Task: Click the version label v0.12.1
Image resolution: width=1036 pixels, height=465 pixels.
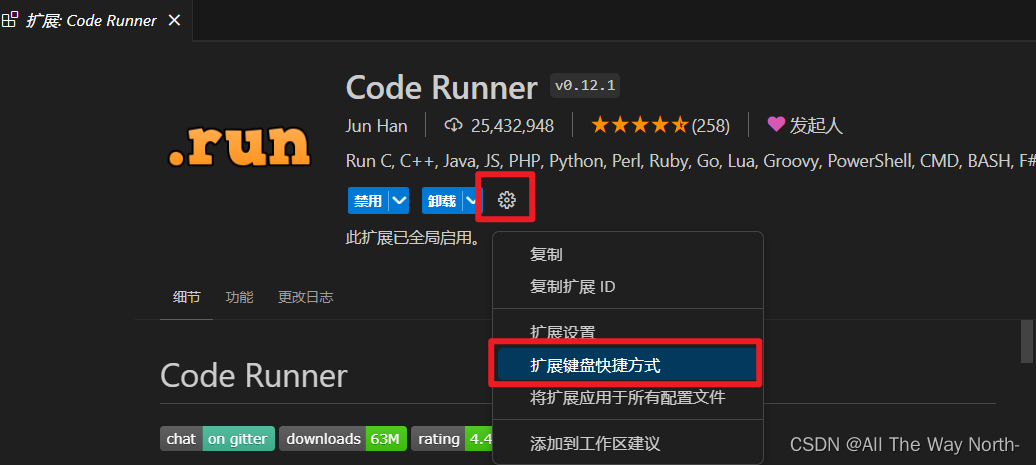Action: coord(585,86)
